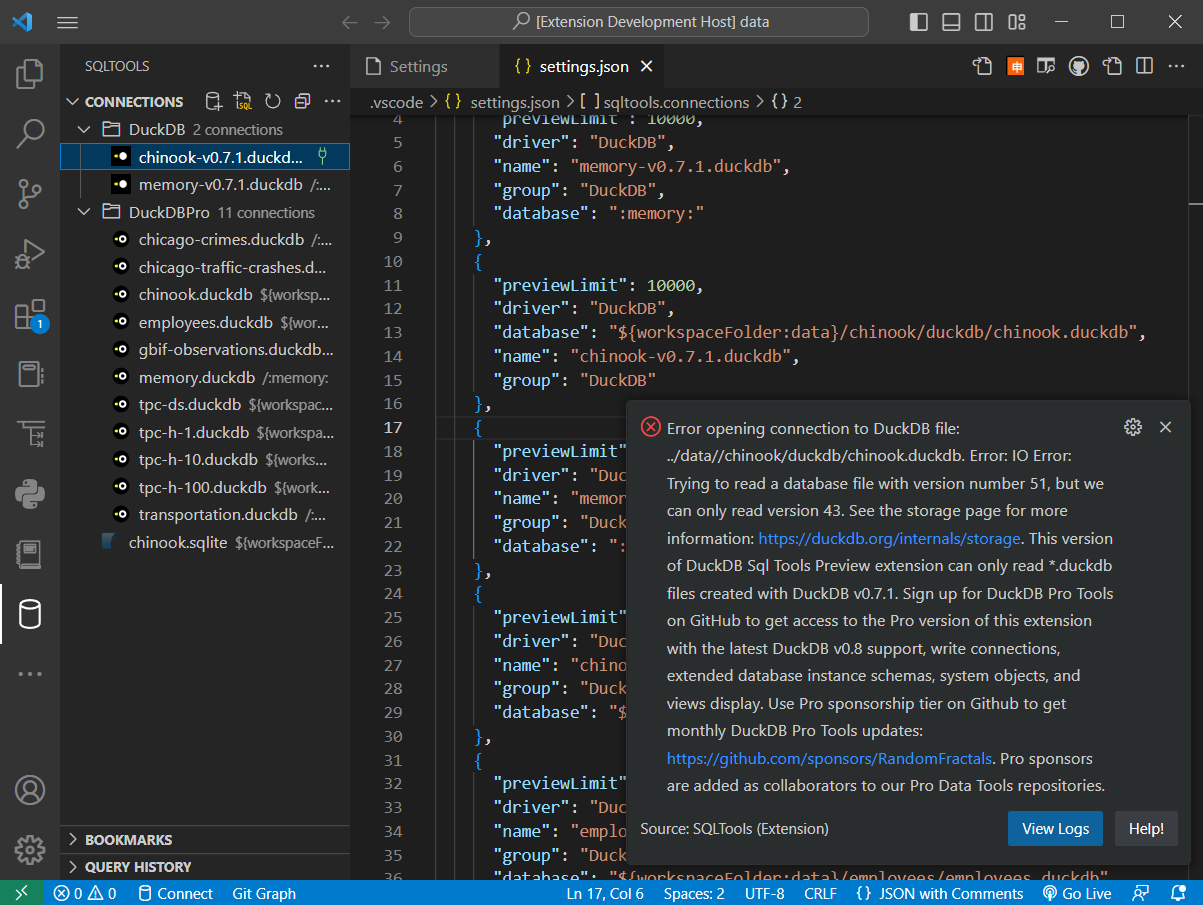Open the GitHub sponsors RandomFractals link
This screenshot has height=905, width=1203.
coord(829,758)
